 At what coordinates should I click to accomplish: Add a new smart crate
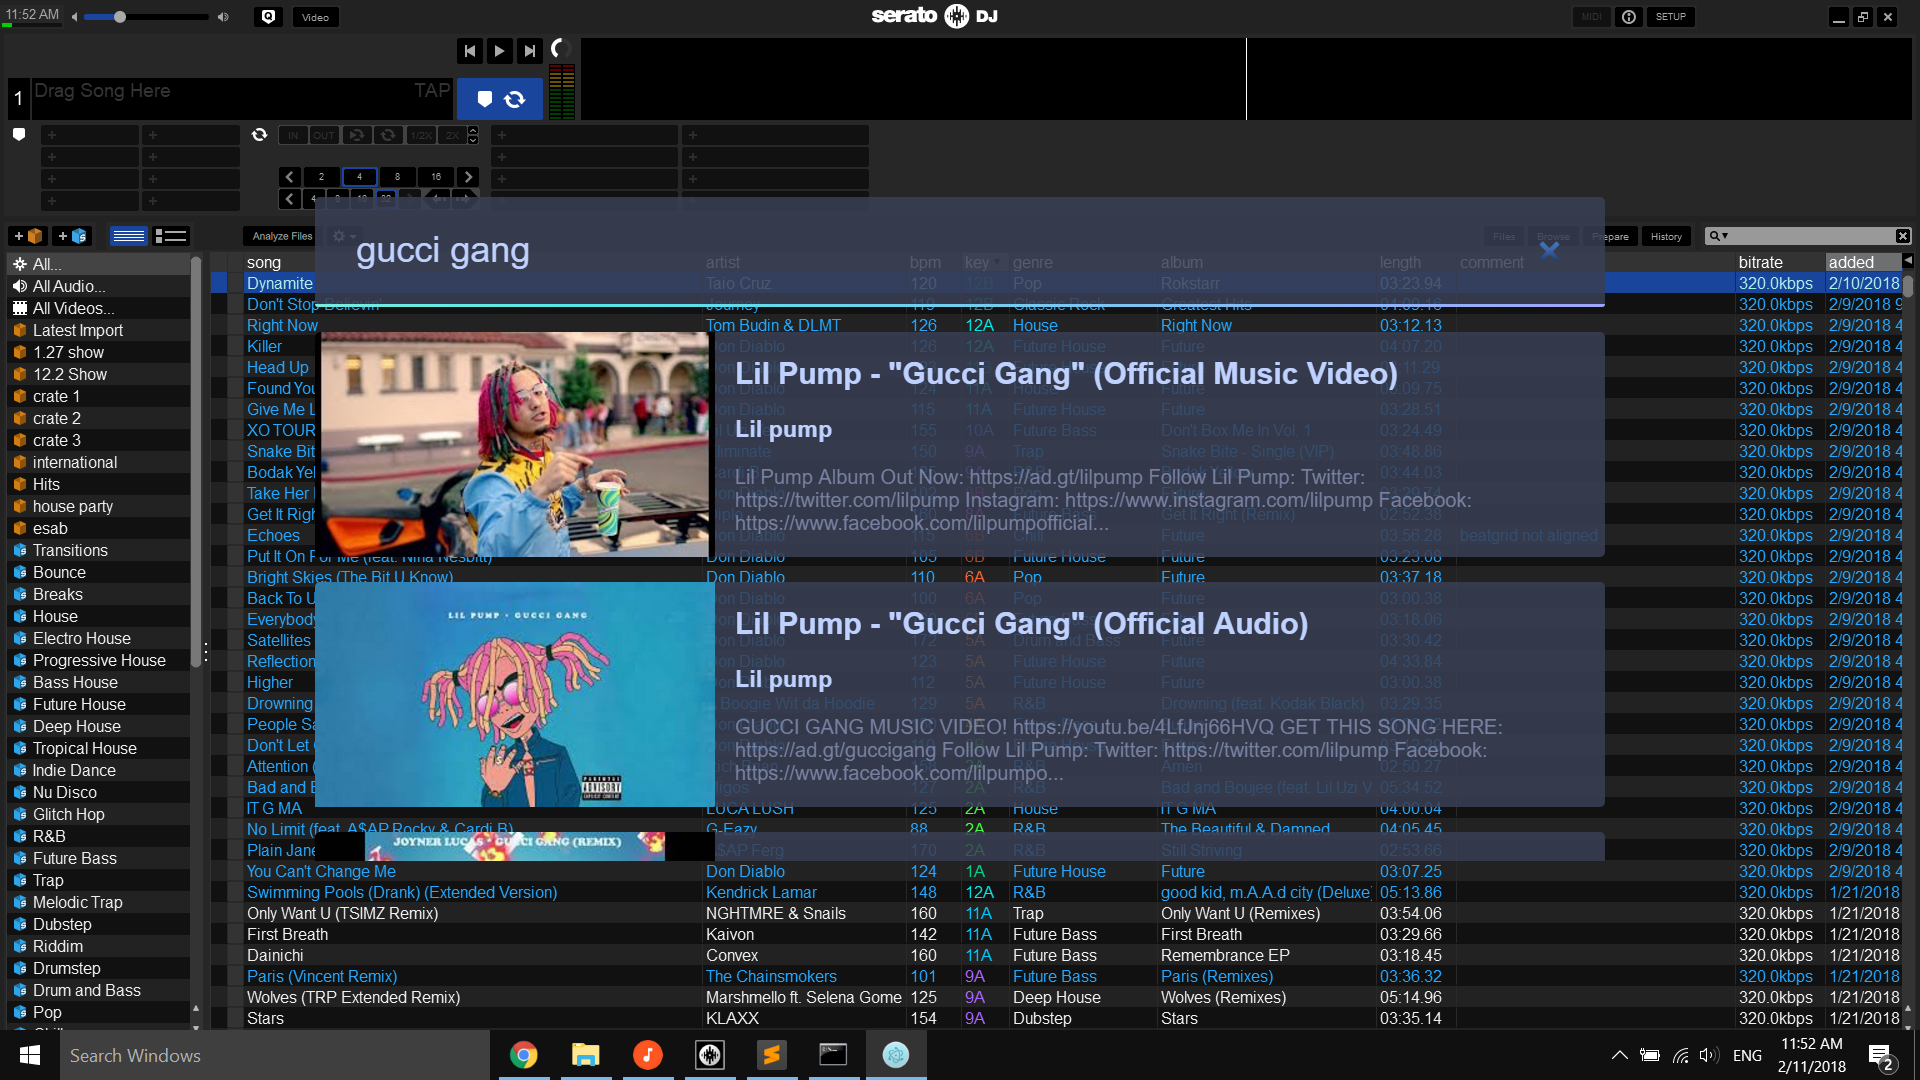tap(72, 236)
